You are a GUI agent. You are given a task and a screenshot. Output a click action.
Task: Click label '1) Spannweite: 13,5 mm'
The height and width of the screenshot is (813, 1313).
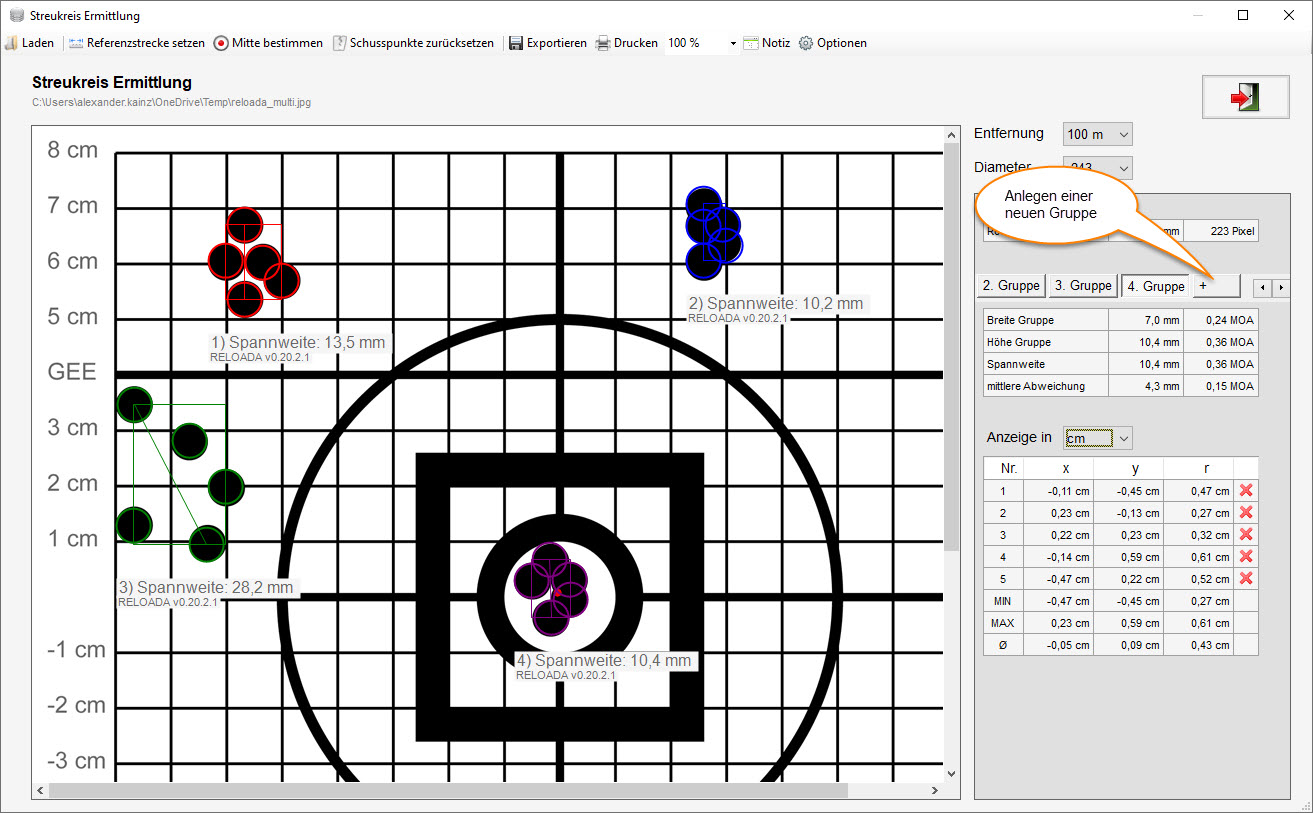[297, 342]
